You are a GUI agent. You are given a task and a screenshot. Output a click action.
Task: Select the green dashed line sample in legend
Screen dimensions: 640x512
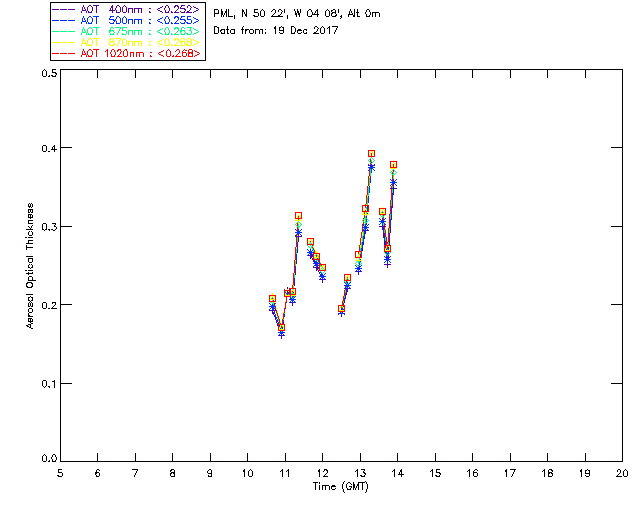(x=64, y=31)
